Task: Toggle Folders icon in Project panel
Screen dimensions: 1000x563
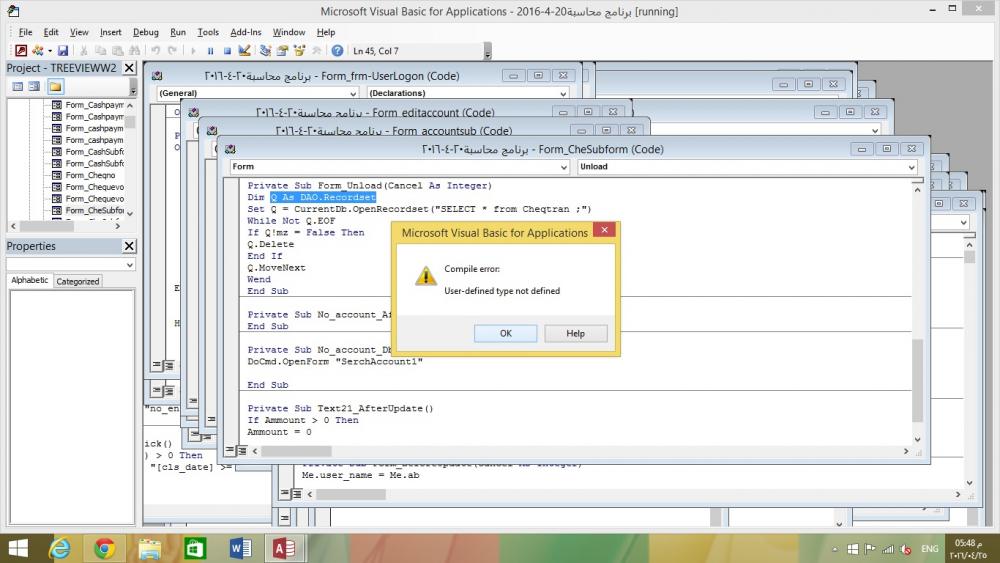Action: pos(55,86)
